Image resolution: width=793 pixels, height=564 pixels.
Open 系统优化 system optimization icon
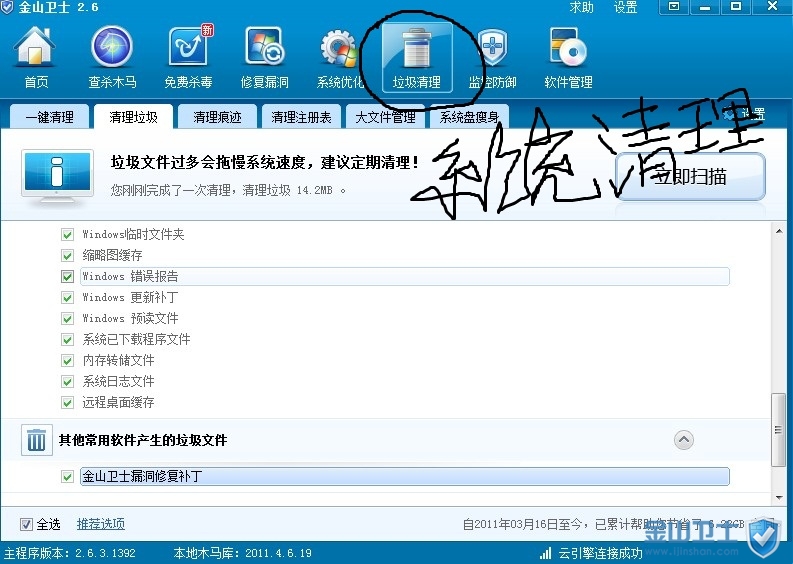(x=339, y=49)
